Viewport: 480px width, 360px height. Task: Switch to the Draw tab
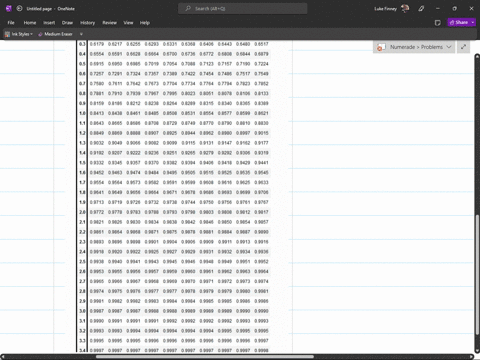pyautogui.click(x=67, y=23)
